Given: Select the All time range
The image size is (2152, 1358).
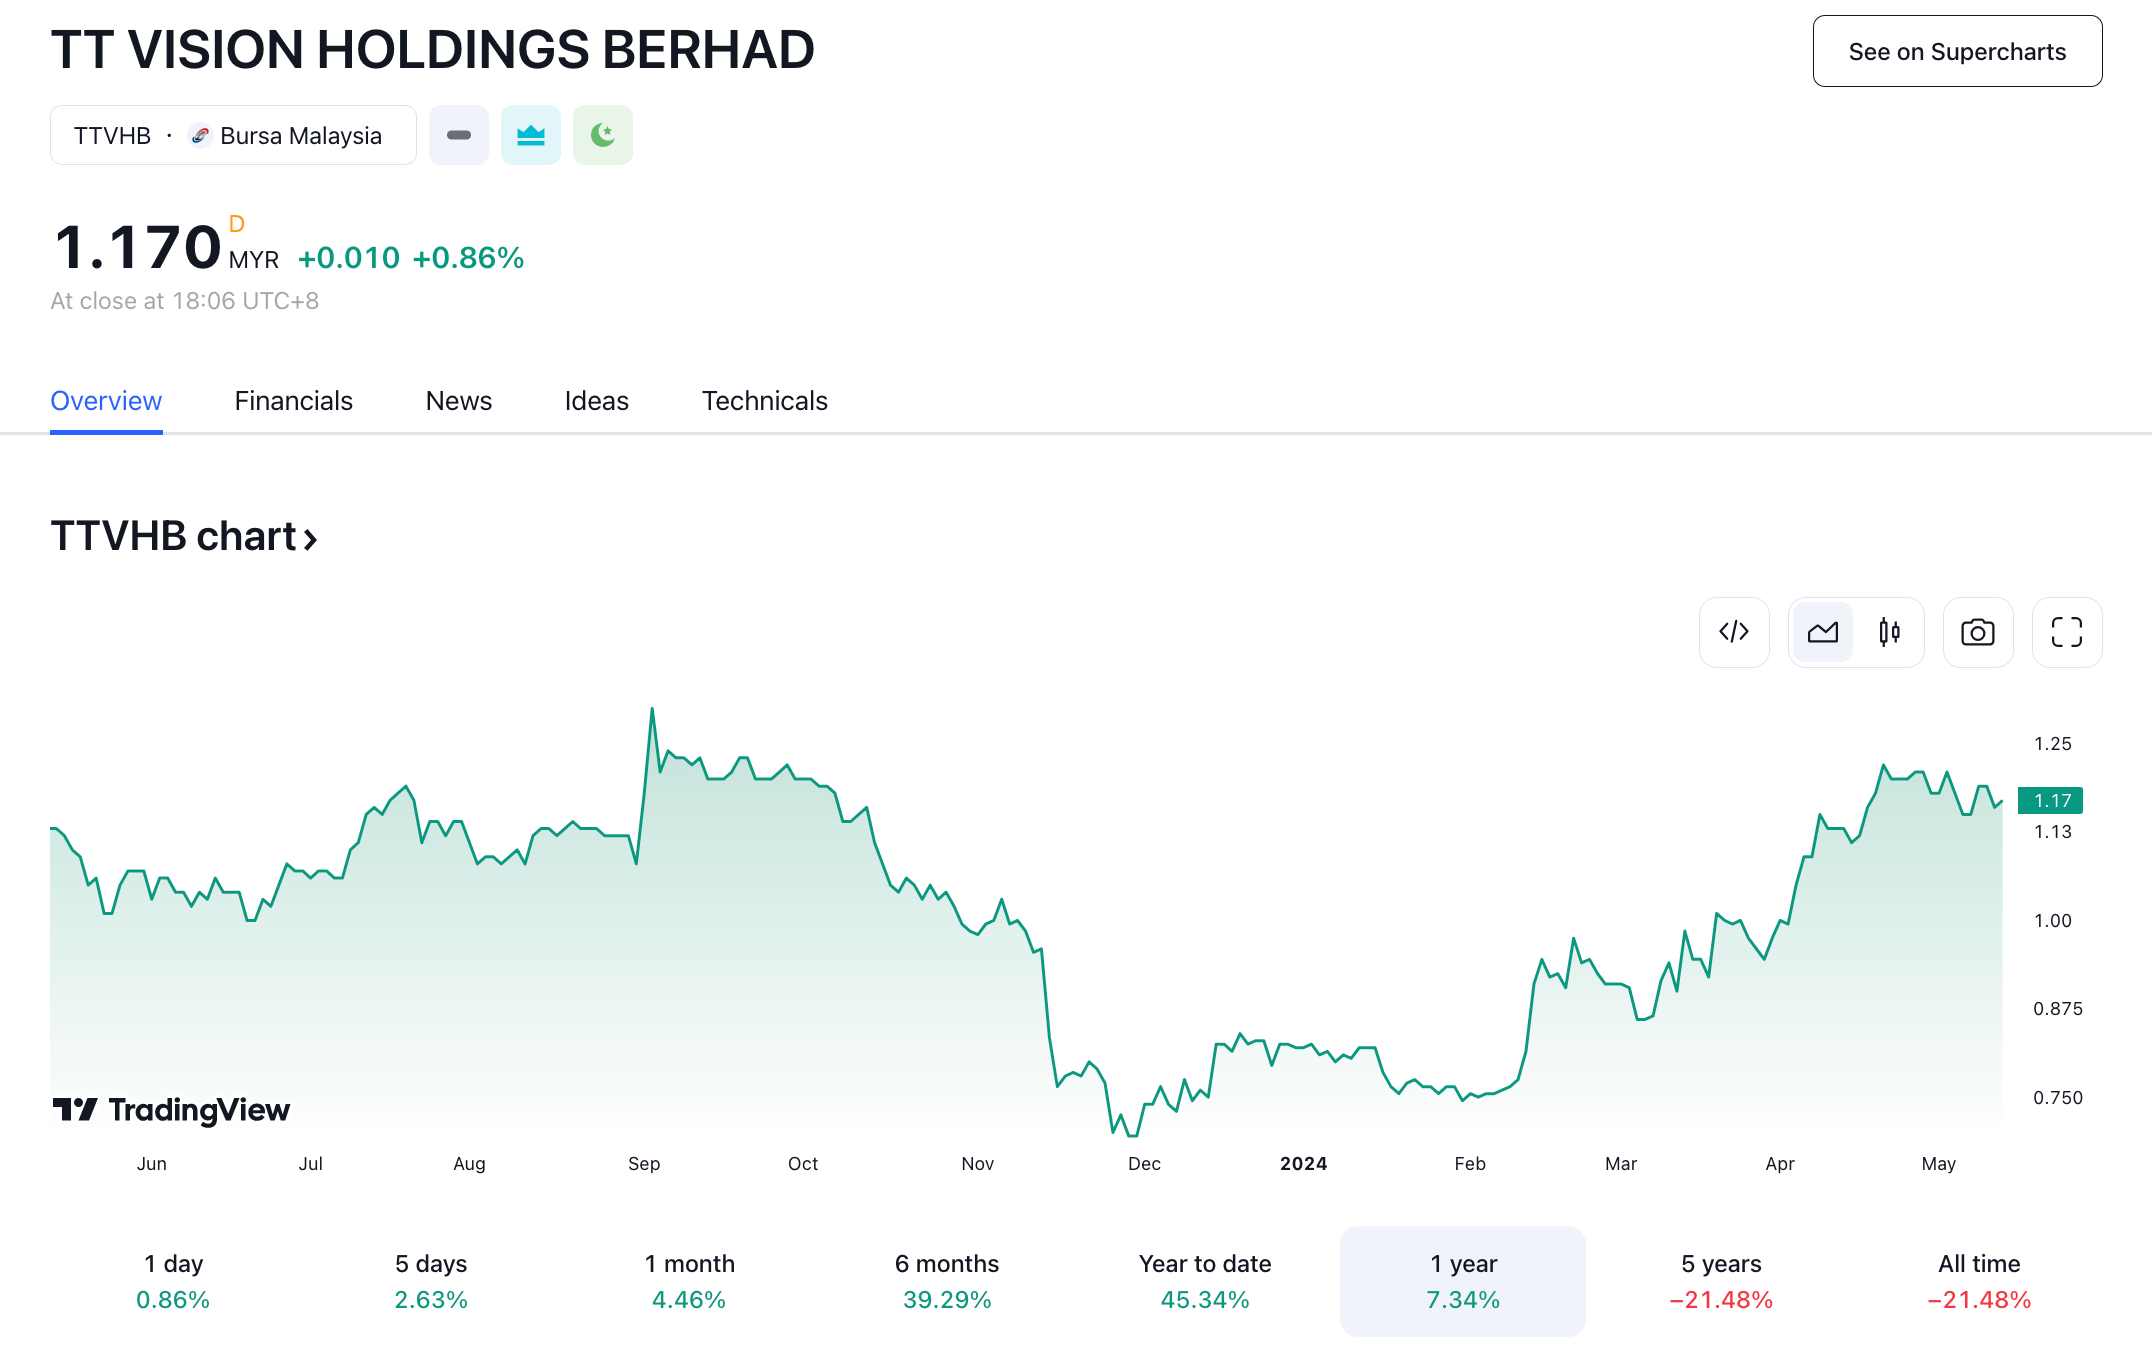Looking at the screenshot, I should tap(1979, 1281).
